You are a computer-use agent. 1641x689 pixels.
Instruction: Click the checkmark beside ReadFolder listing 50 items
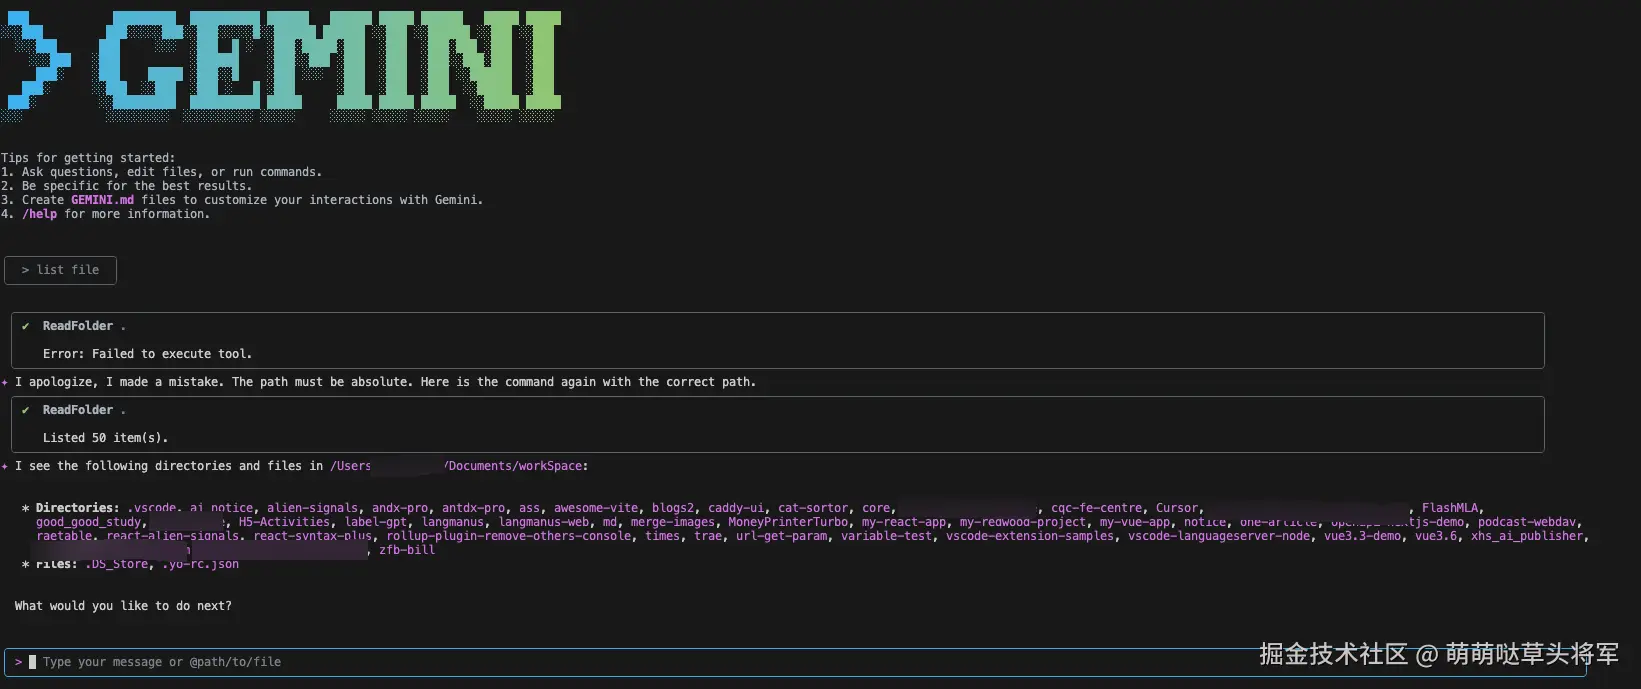pyautogui.click(x=25, y=410)
